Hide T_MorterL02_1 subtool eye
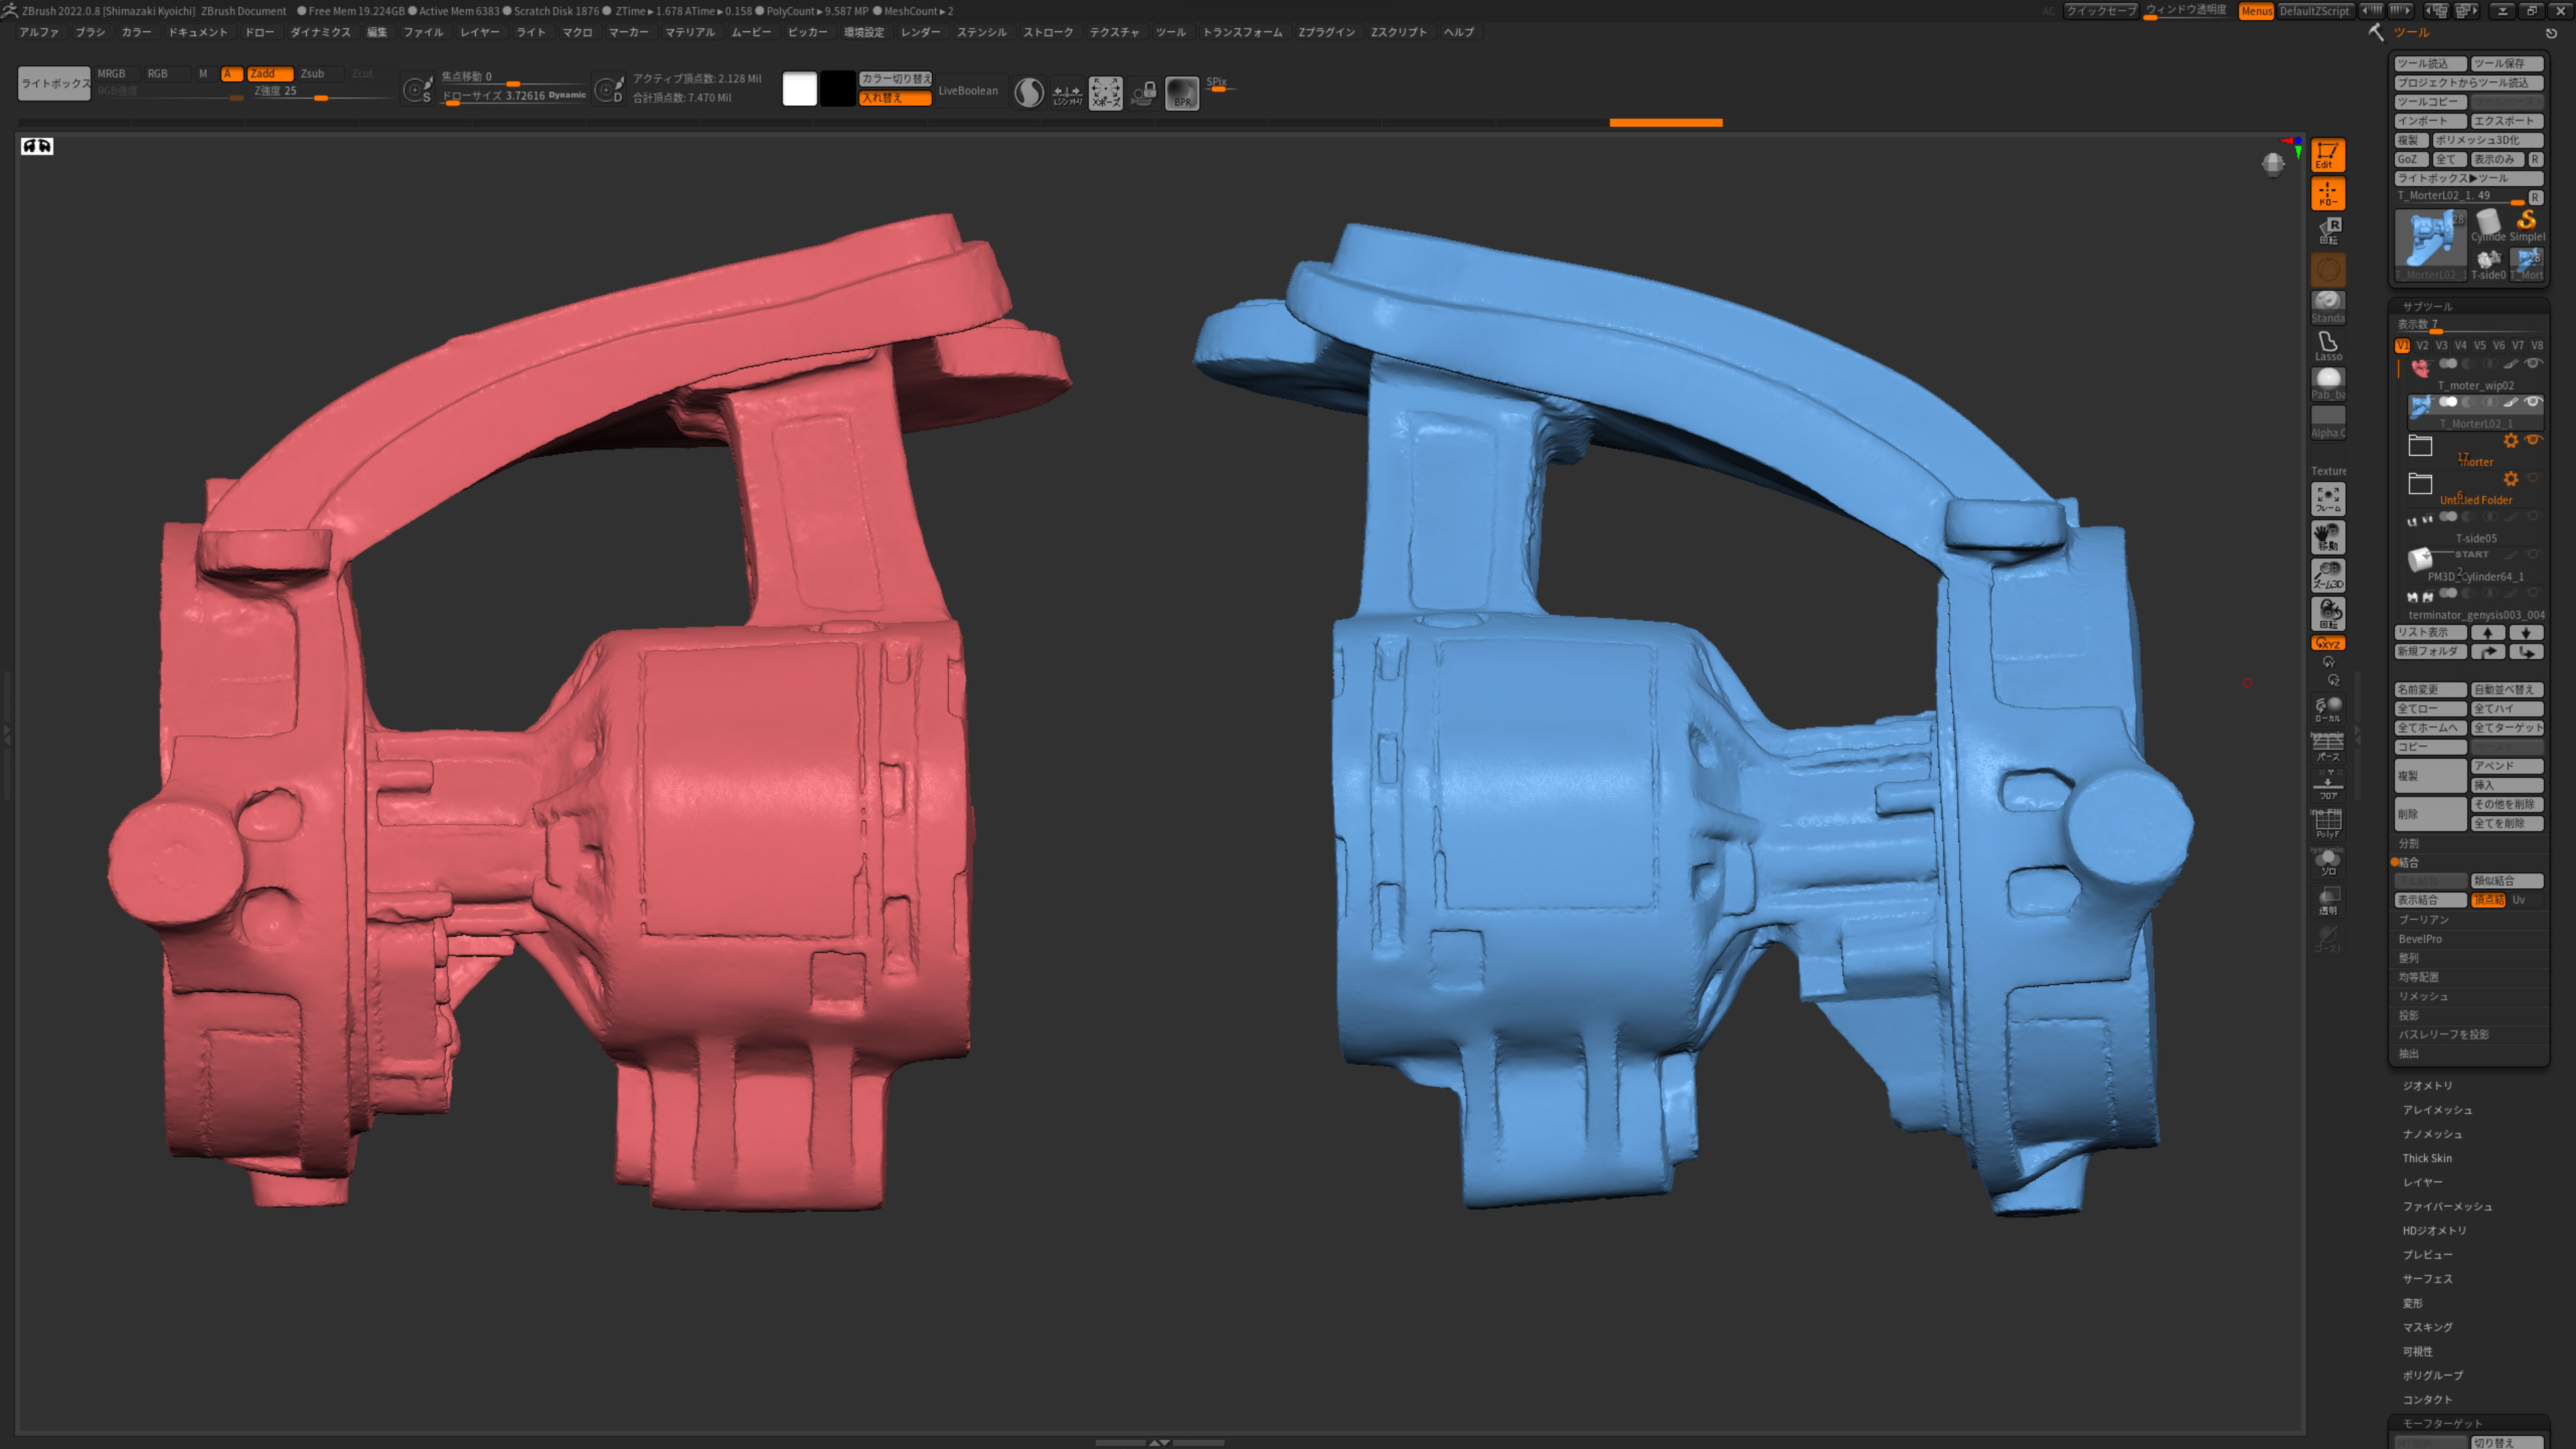Viewport: 2576px width, 1449px height. 2532,402
